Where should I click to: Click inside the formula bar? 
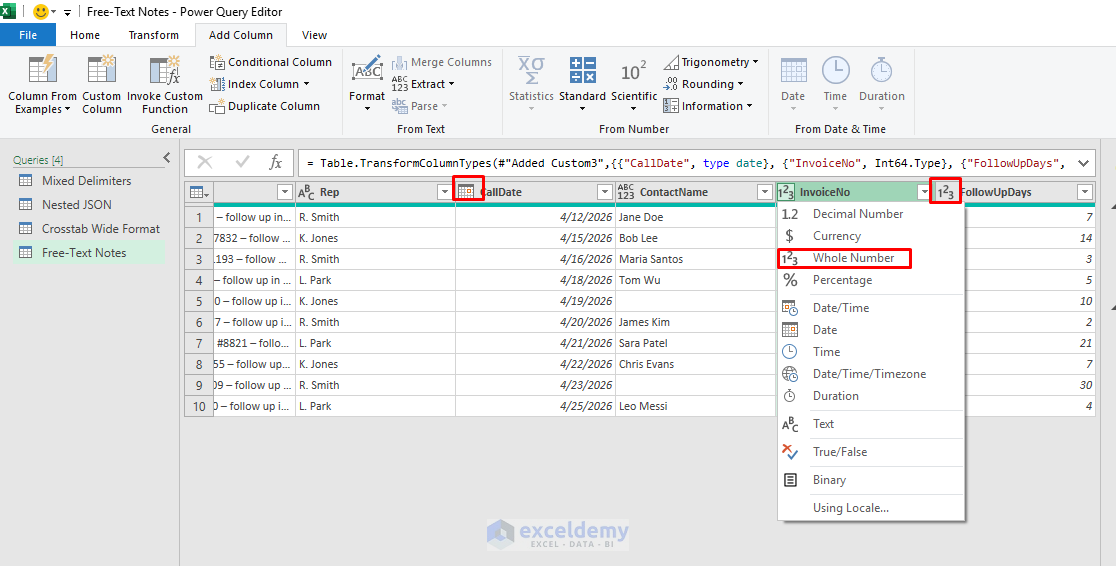click(x=686, y=164)
